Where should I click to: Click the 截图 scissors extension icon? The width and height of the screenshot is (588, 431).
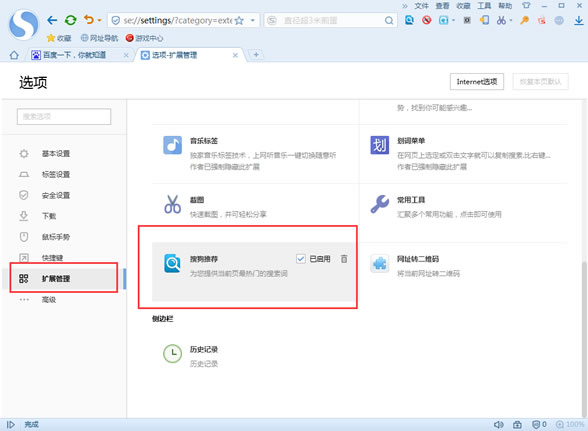click(172, 204)
